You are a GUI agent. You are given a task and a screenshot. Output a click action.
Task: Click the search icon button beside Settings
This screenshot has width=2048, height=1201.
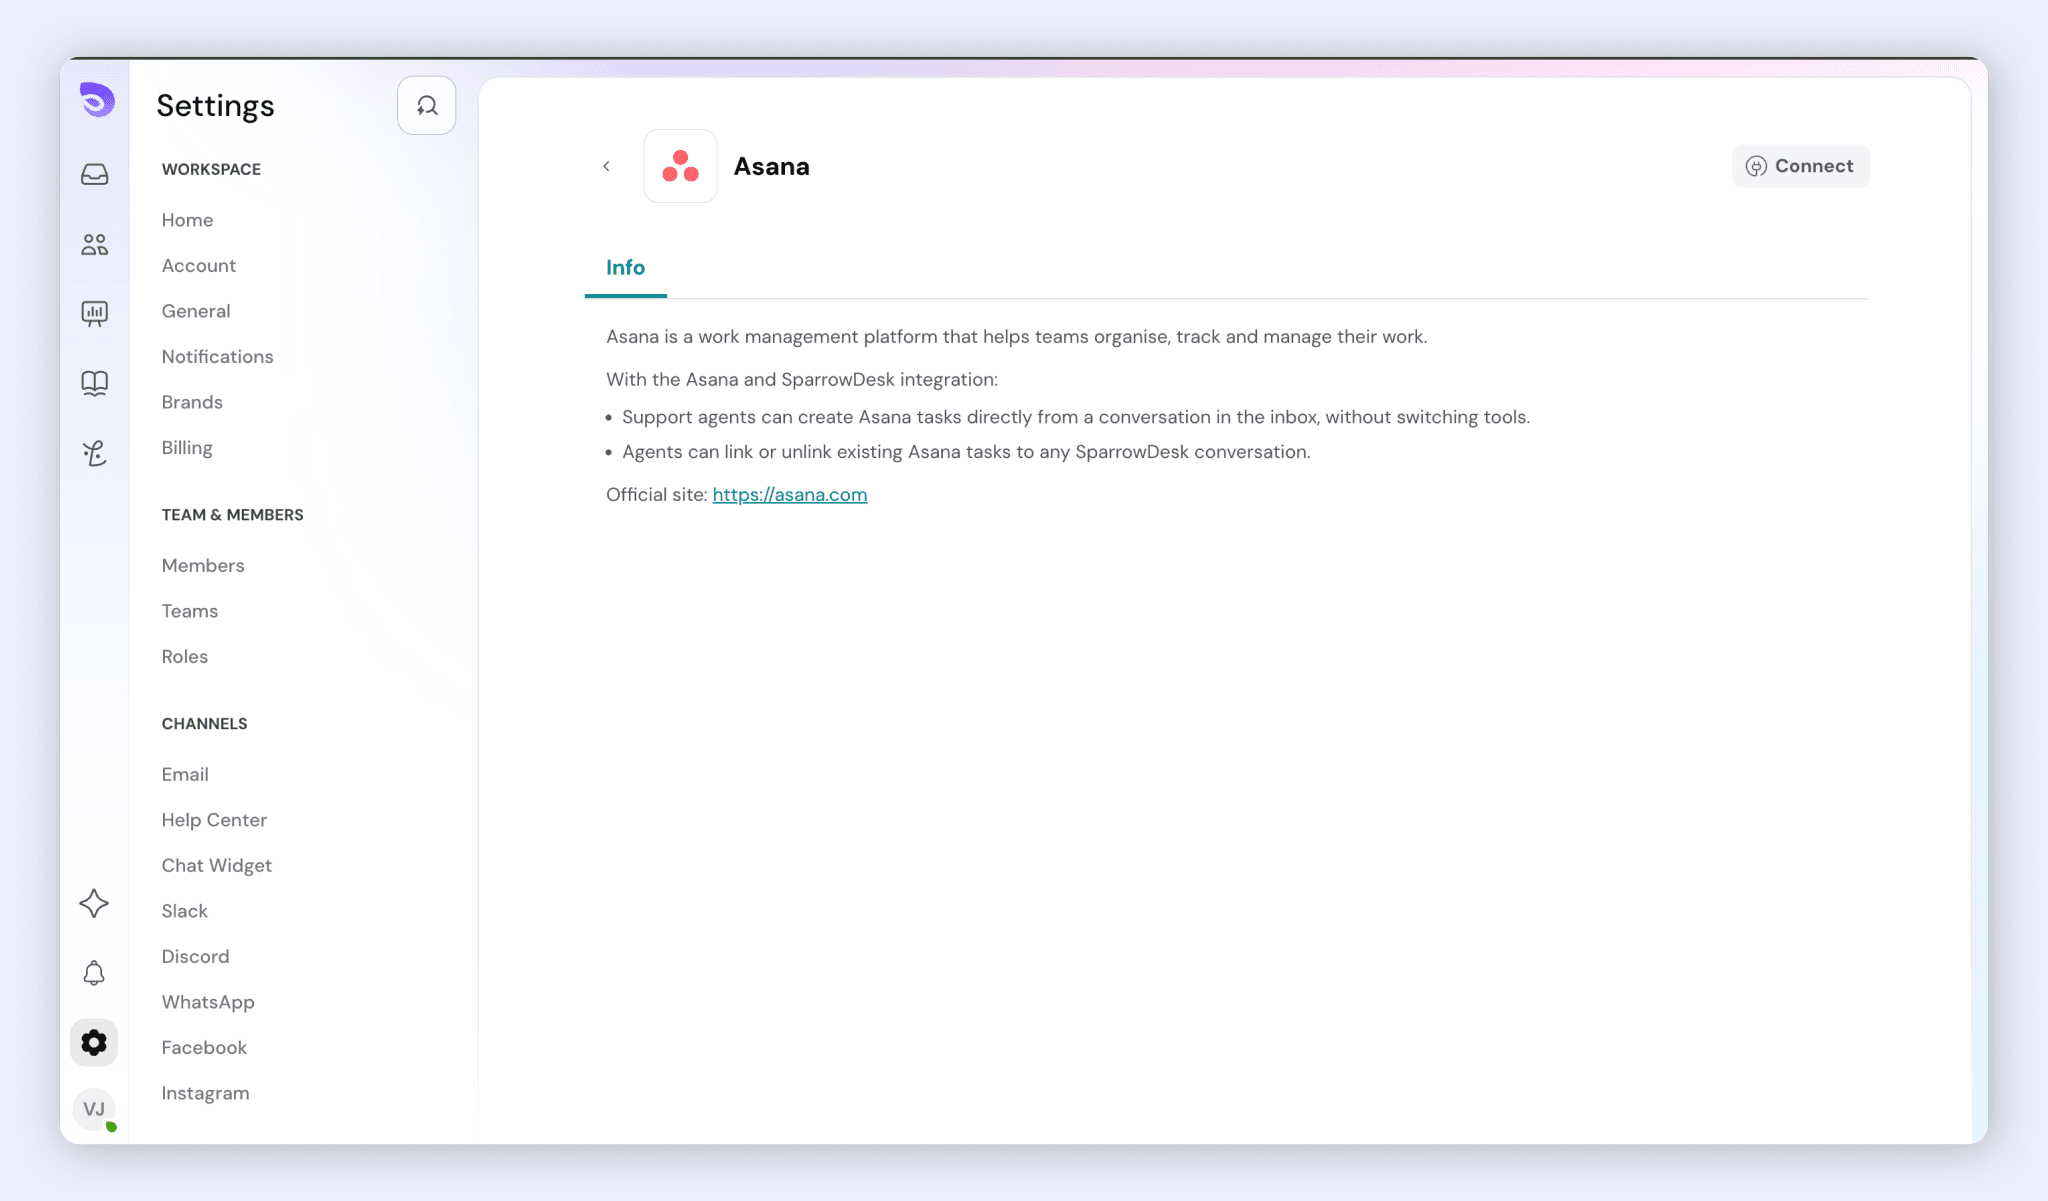[x=427, y=106]
